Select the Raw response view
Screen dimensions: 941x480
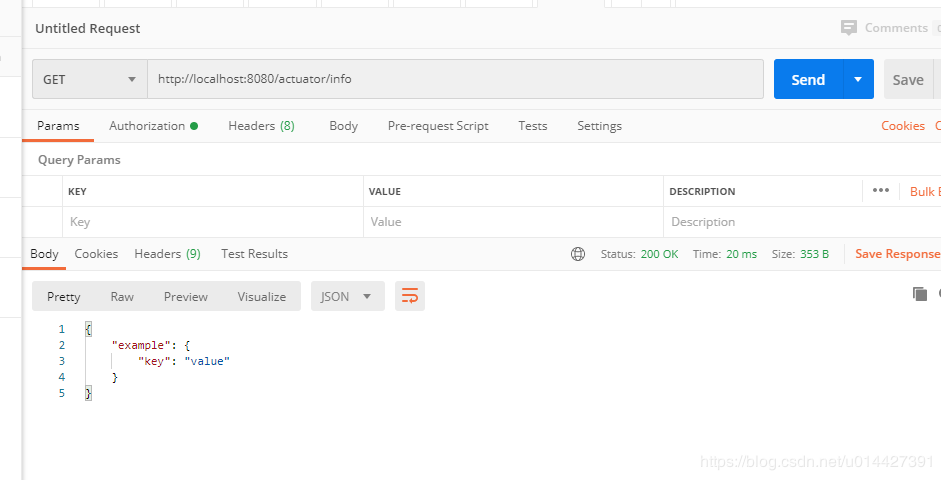pyautogui.click(x=122, y=296)
